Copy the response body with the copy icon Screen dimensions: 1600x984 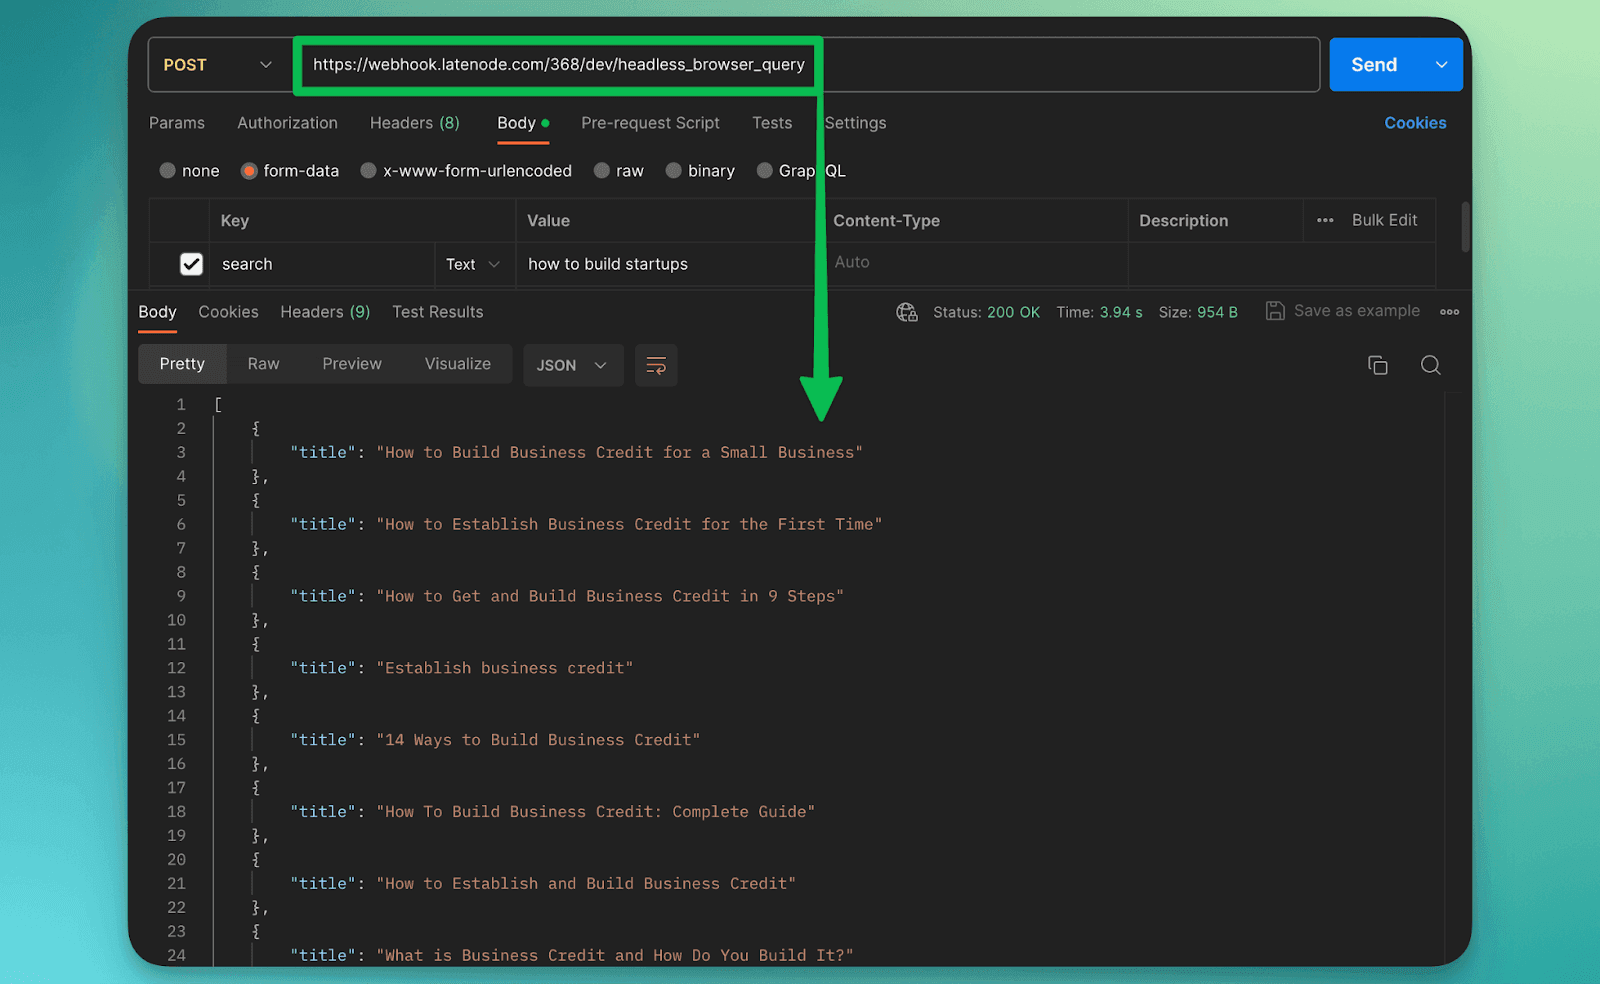[1377, 365]
